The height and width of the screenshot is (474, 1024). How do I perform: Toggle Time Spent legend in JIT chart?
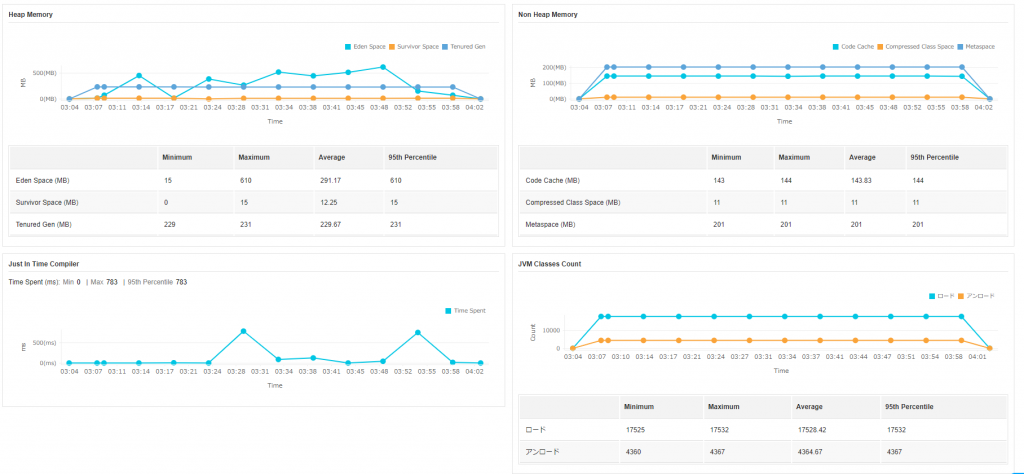[466, 311]
